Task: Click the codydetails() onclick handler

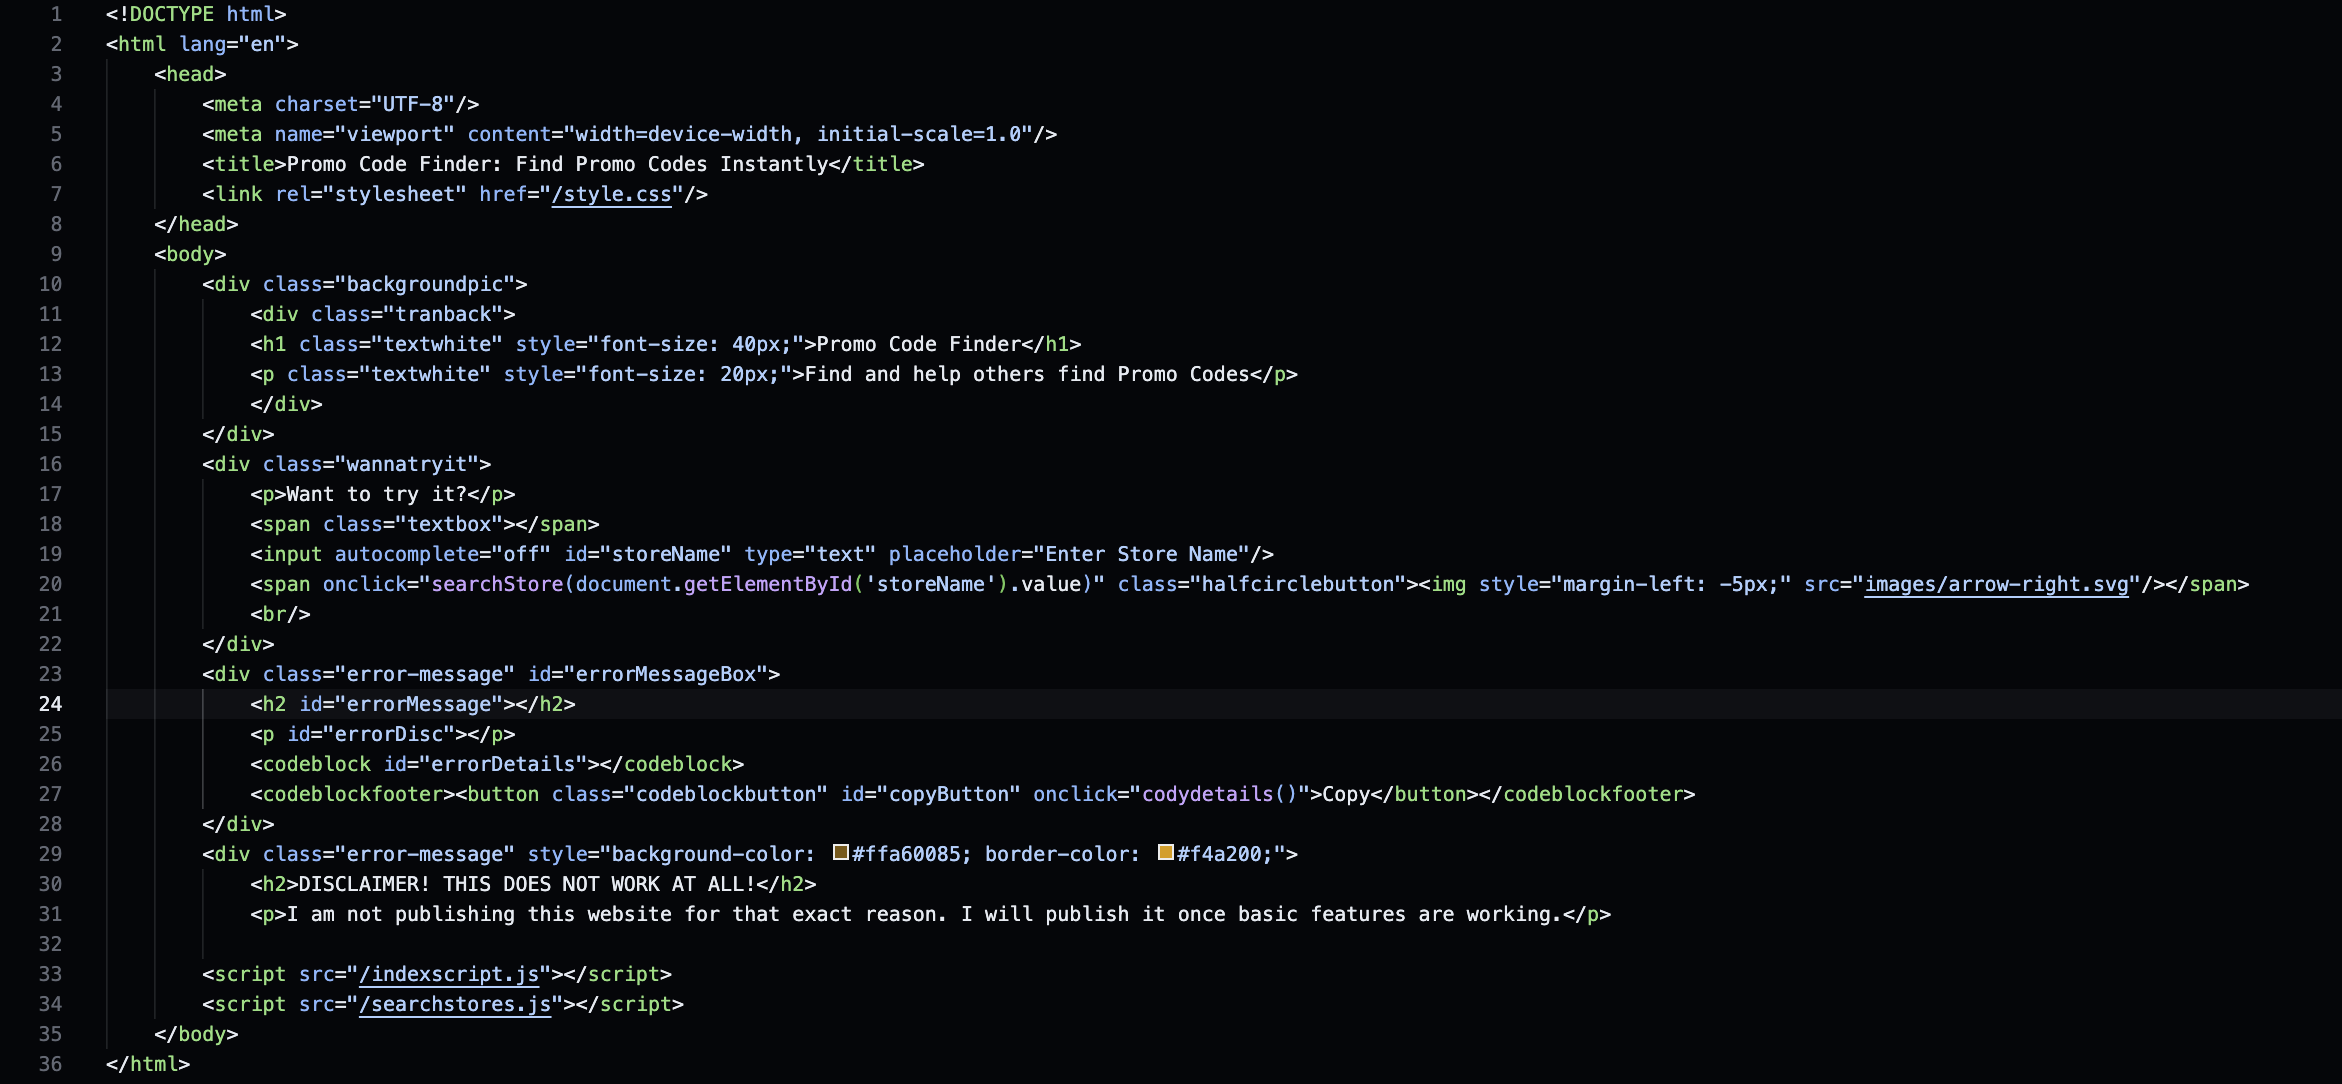Action: click(x=1220, y=794)
